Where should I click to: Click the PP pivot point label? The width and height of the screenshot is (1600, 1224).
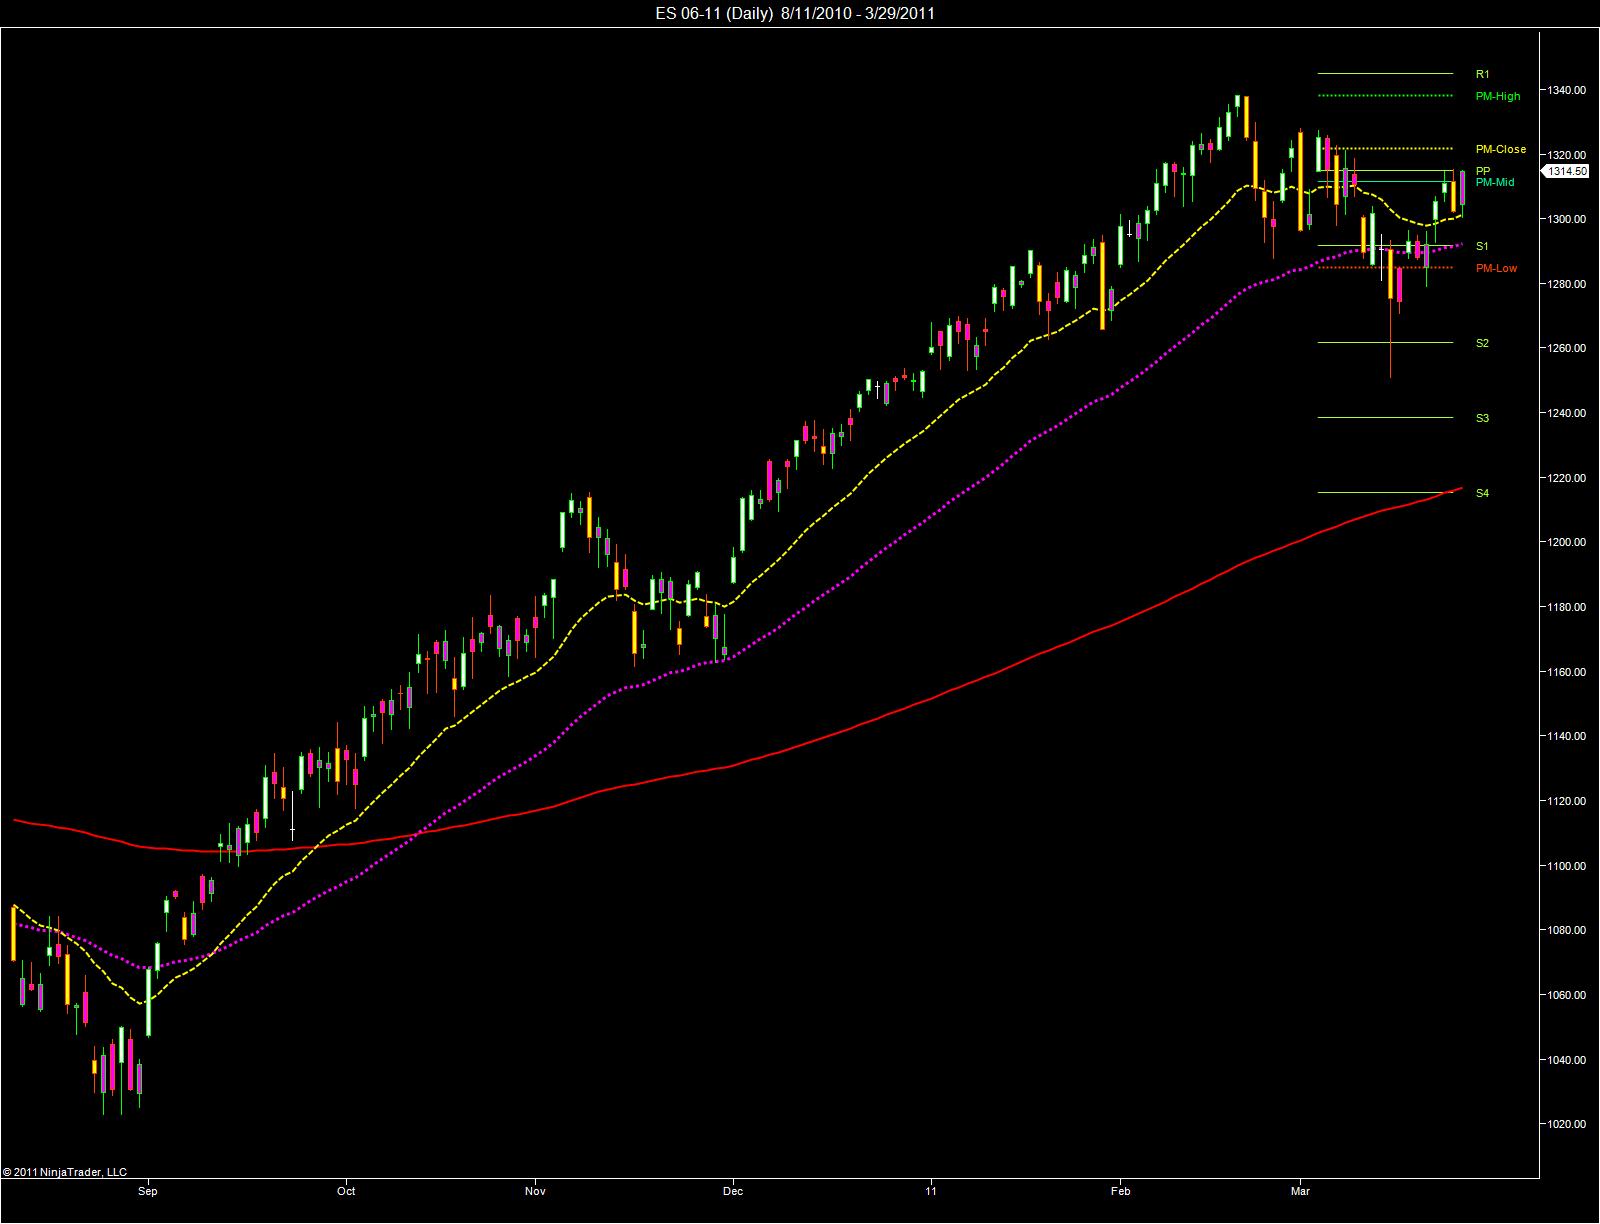(1483, 171)
